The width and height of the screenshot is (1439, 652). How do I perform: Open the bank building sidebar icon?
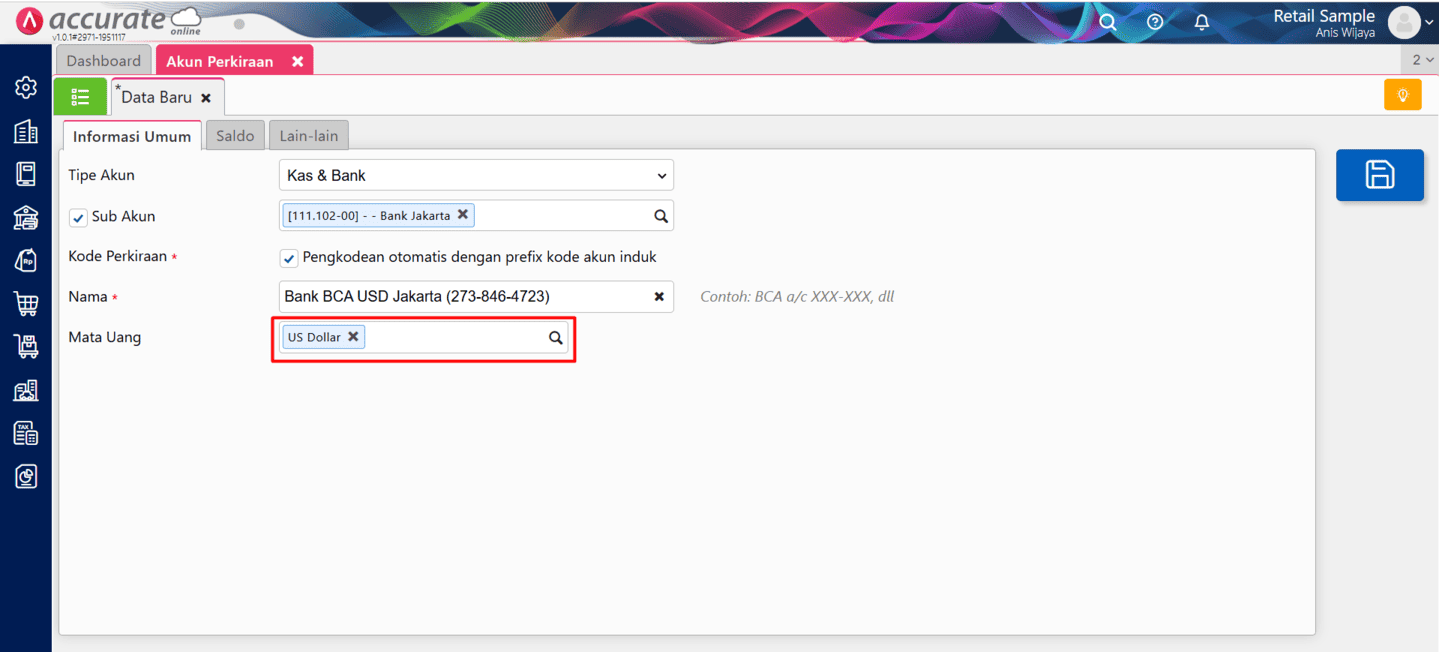coord(26,217)
